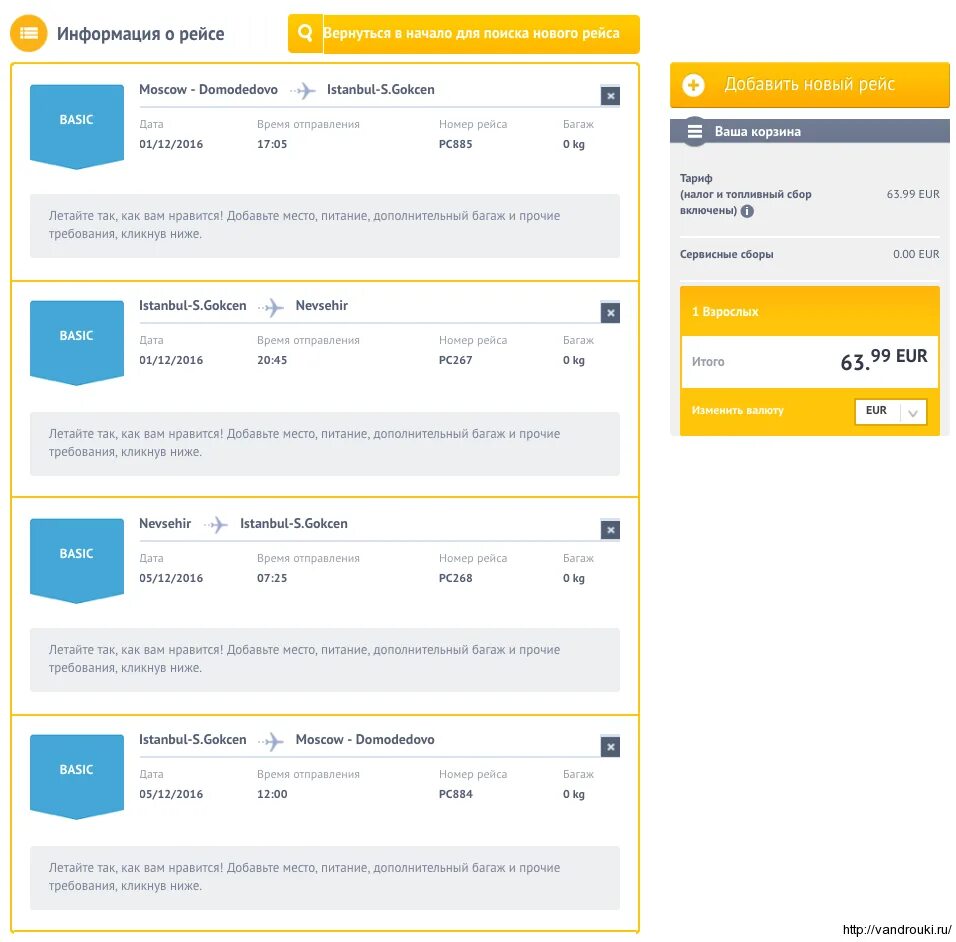Click the BASIC badge of flight PC884
The image size is (956, 942).
point(77,777)
